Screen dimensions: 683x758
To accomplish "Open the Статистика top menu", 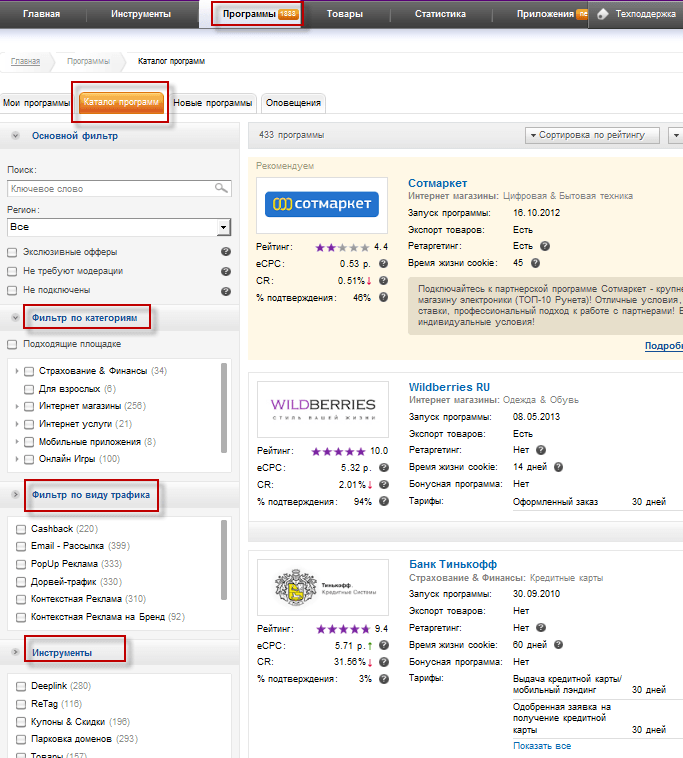I will 440,14.
